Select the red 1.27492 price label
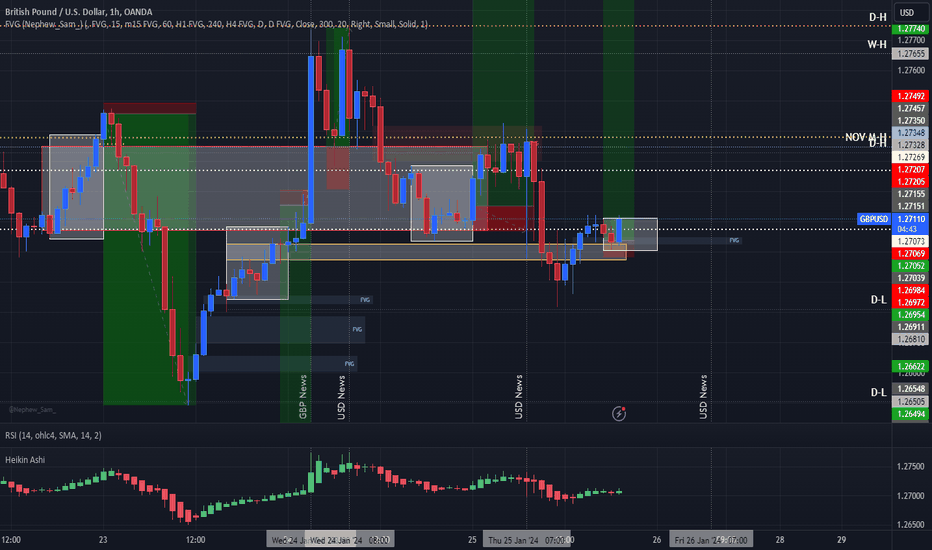The image size is (932, 550). tap(911, 96)
